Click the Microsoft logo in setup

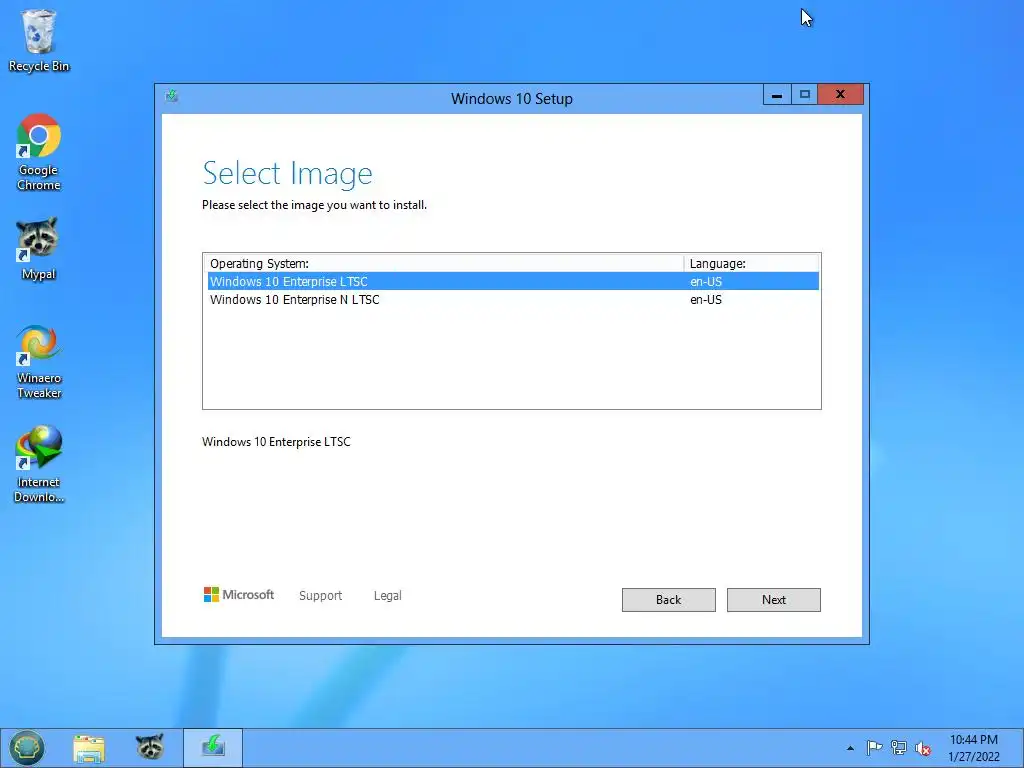point(239,594)
